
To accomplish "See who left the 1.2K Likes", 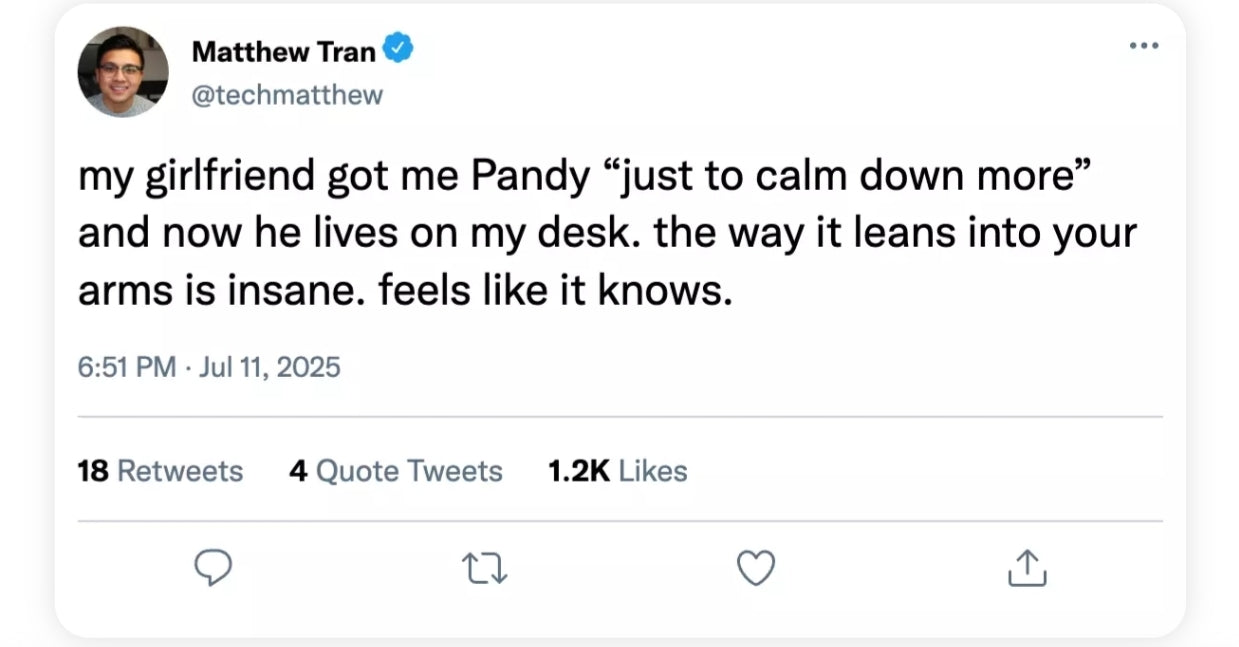I will pyautogui.click(x=617, y=470).
